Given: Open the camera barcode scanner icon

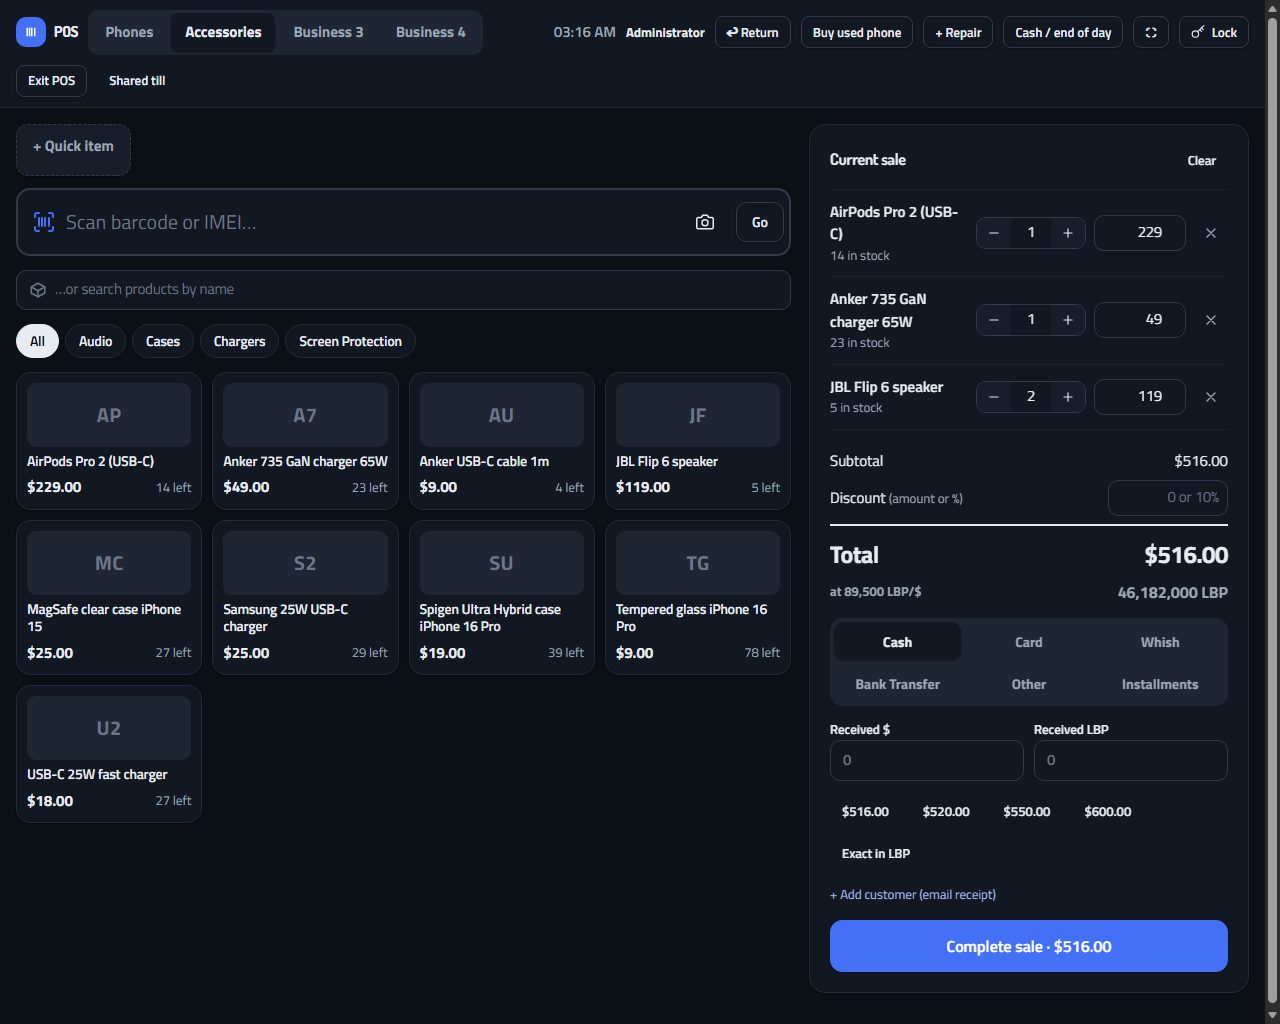Looking at the screenshot, I should pyautogui.click(x=705, y=222).
